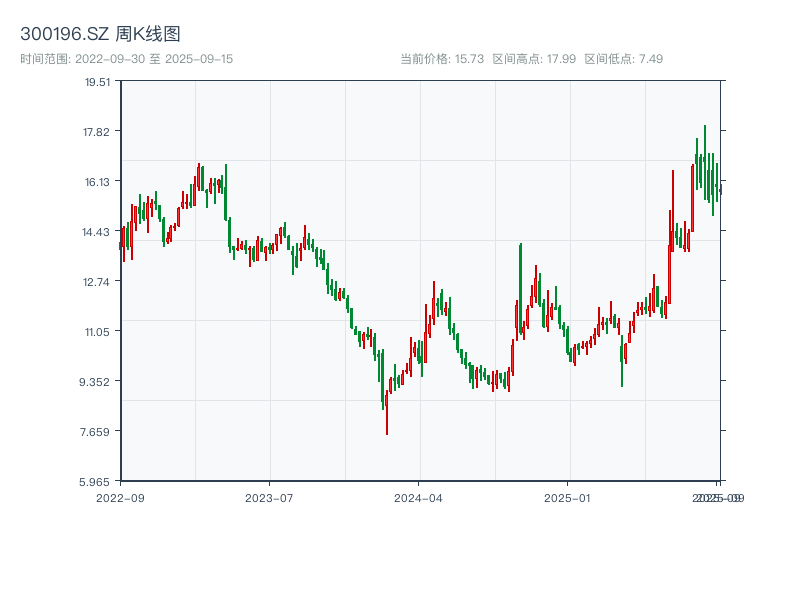Click the 区间低点 7.49 label

click(623, 59)
